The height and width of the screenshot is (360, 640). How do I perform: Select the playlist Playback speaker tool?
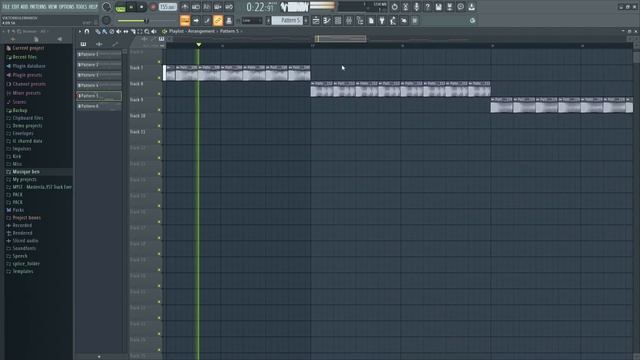tap(154, 31)
